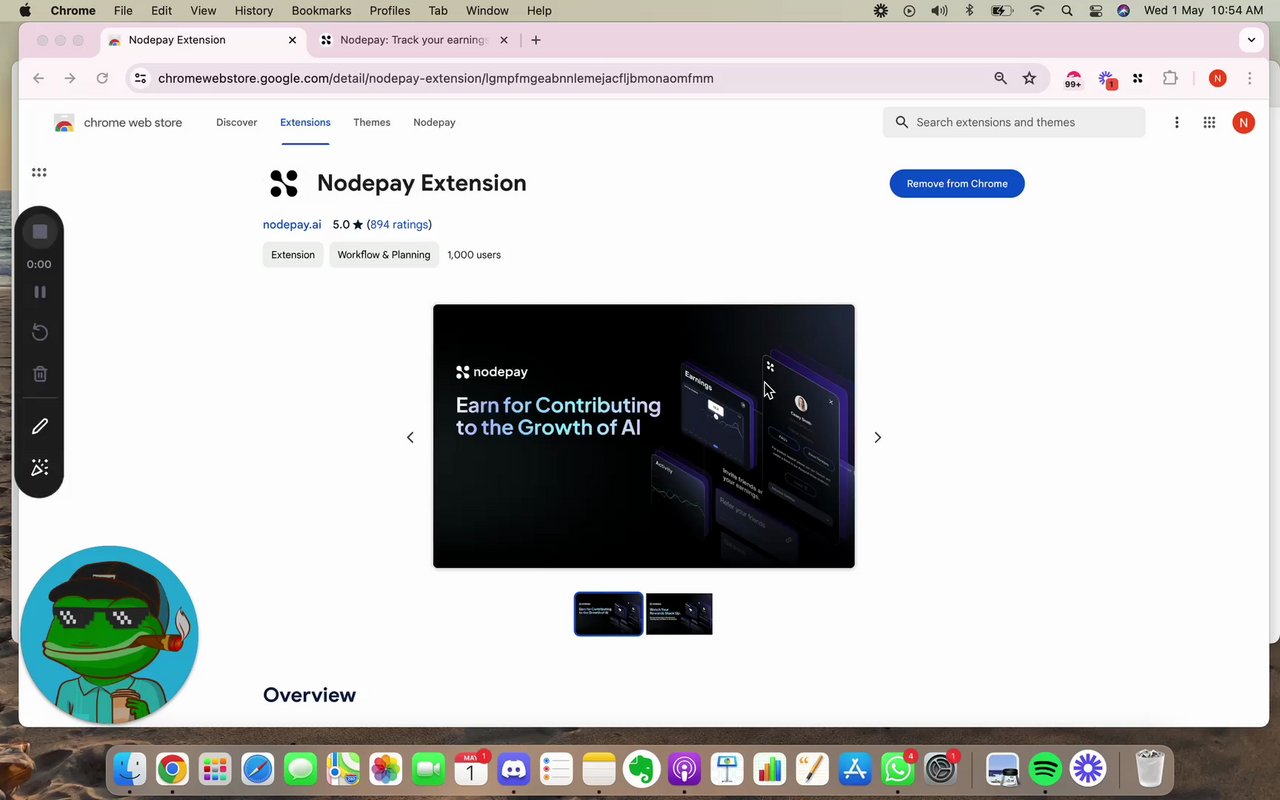Open the Loom extension in the toolbar
1280x800 pixels.
[1106, 79]
